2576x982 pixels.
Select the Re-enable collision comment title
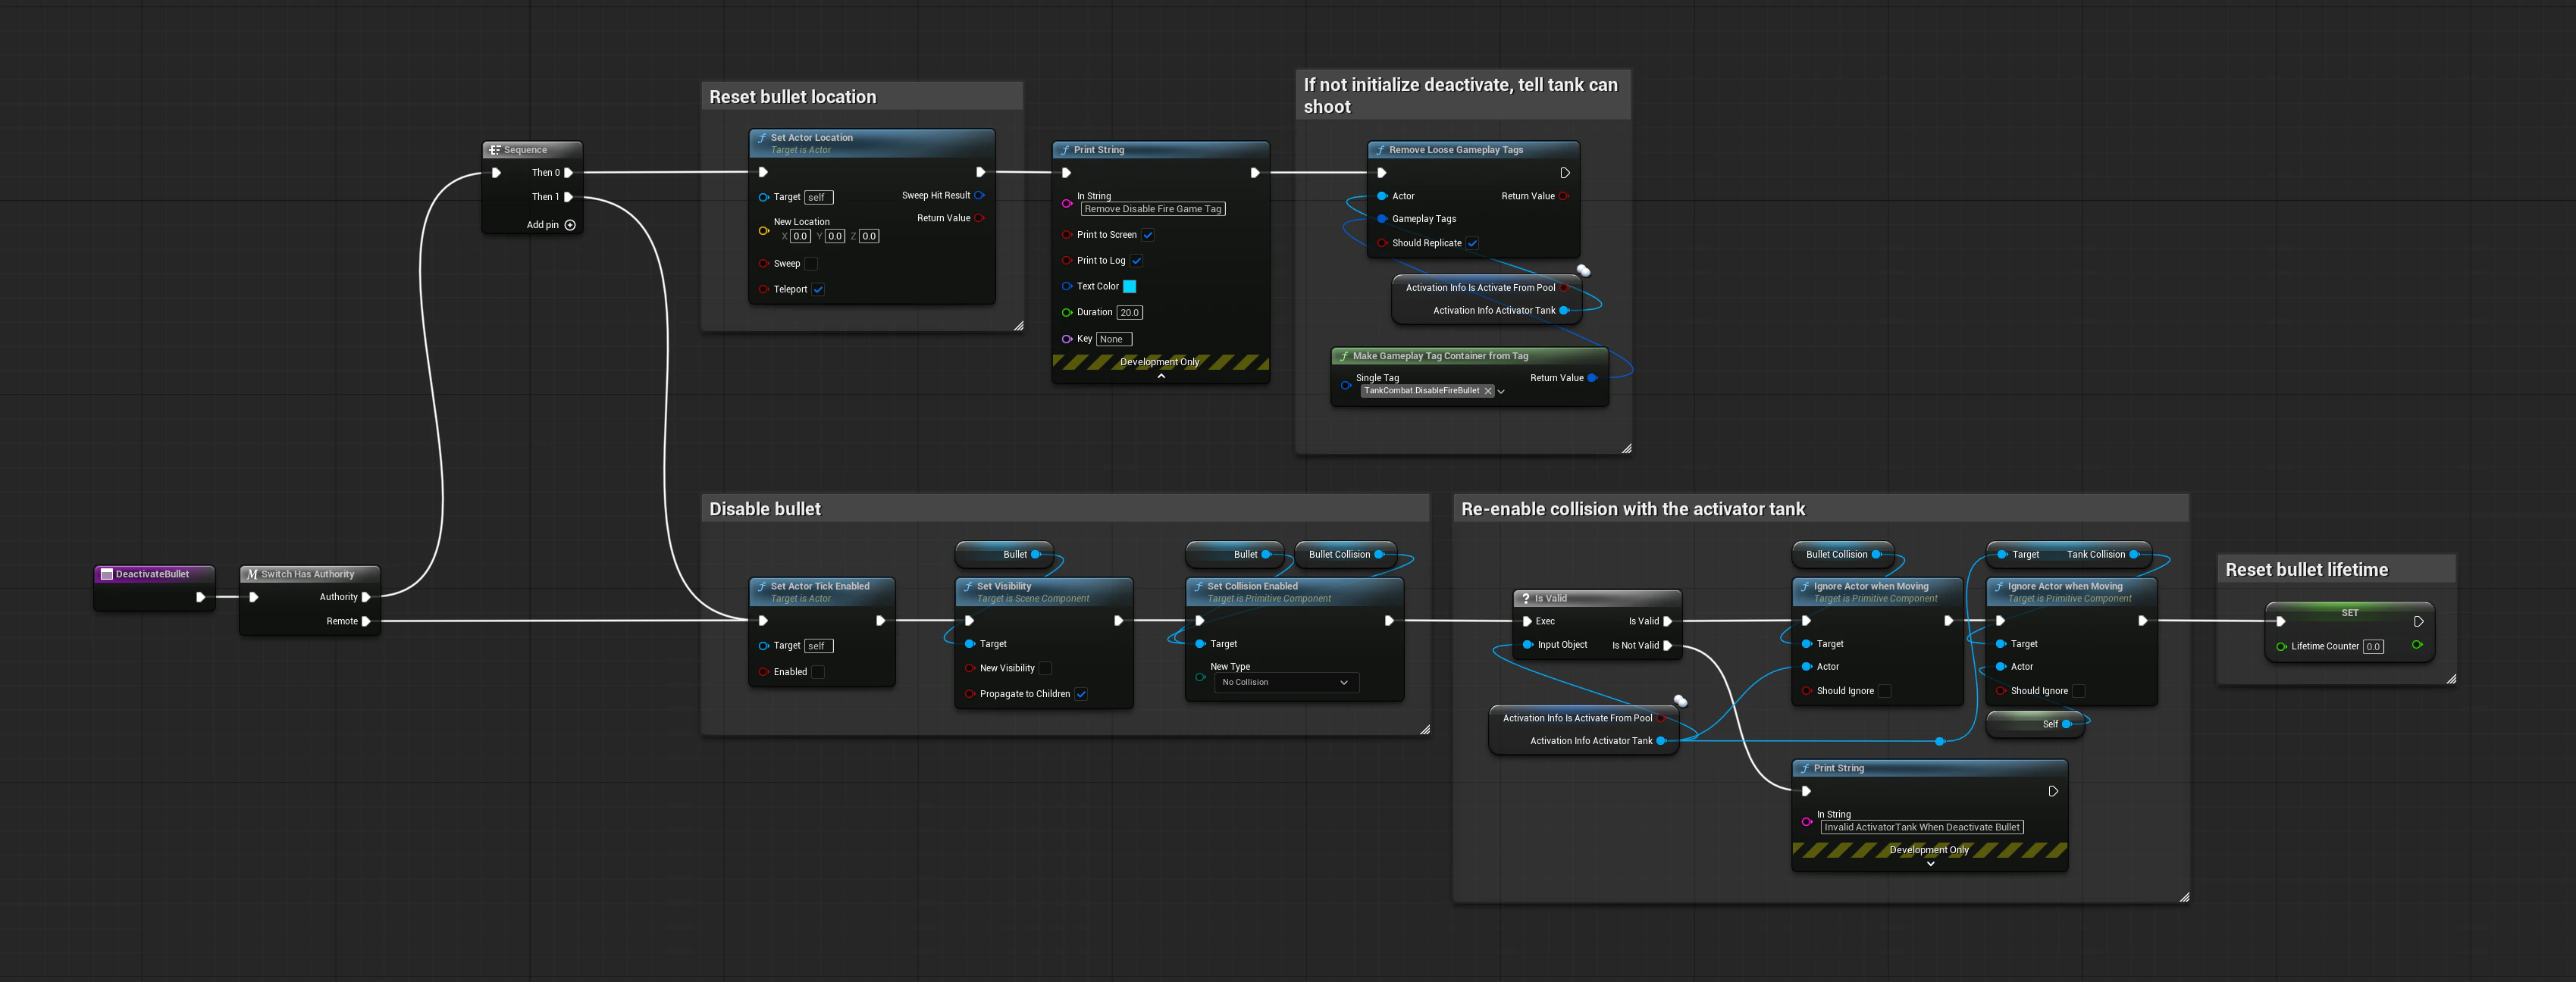coord(1633,509)
